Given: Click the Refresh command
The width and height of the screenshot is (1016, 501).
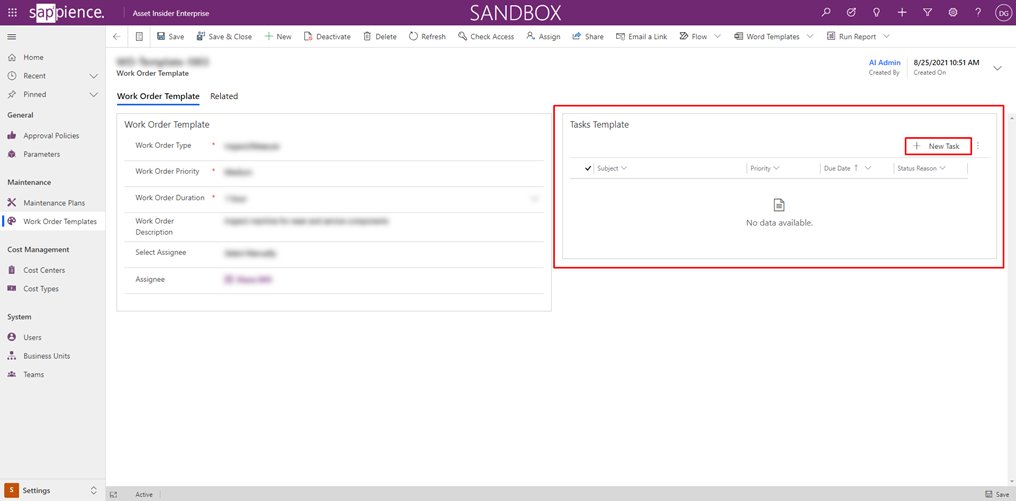Looking at the screenshot, I should (x=426, y=37).
